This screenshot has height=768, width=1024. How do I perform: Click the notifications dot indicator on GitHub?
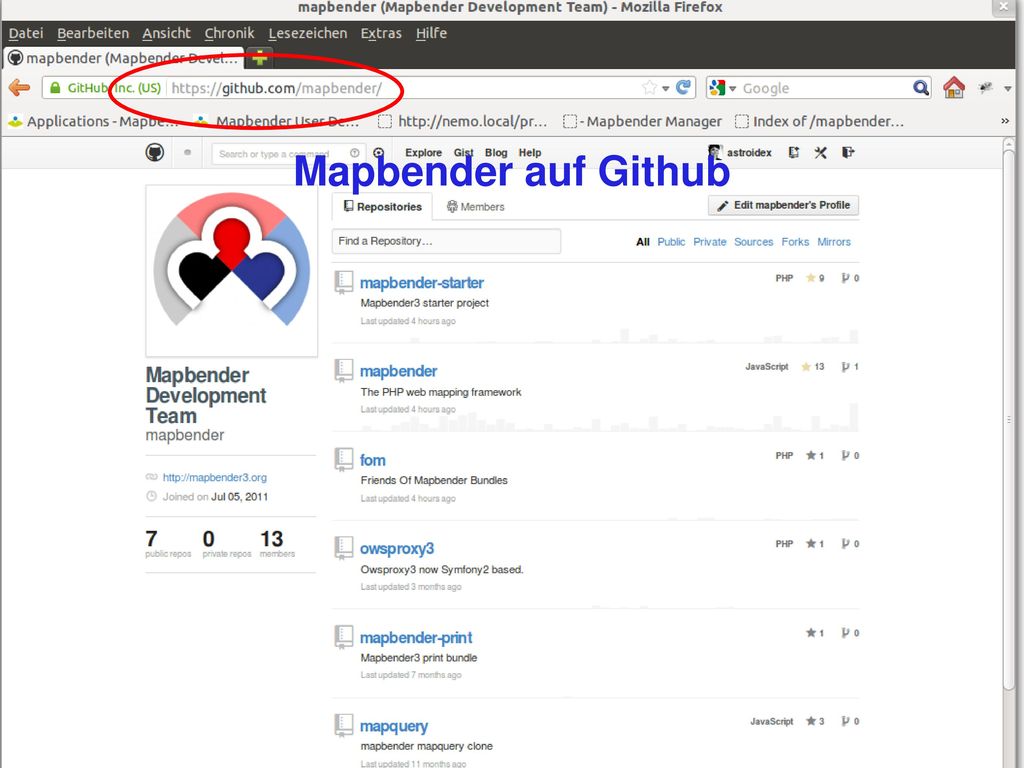click(x=187, y=153)
